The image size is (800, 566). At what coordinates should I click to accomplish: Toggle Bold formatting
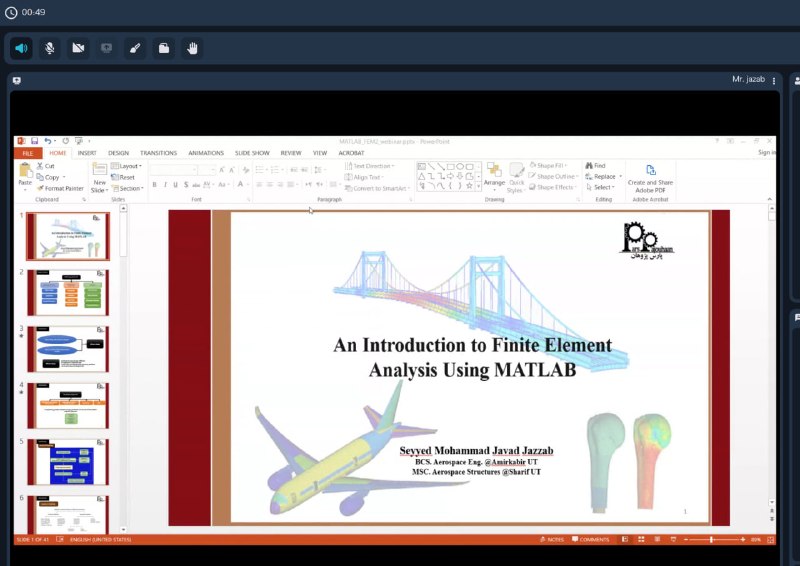click(x=155, y=184)
